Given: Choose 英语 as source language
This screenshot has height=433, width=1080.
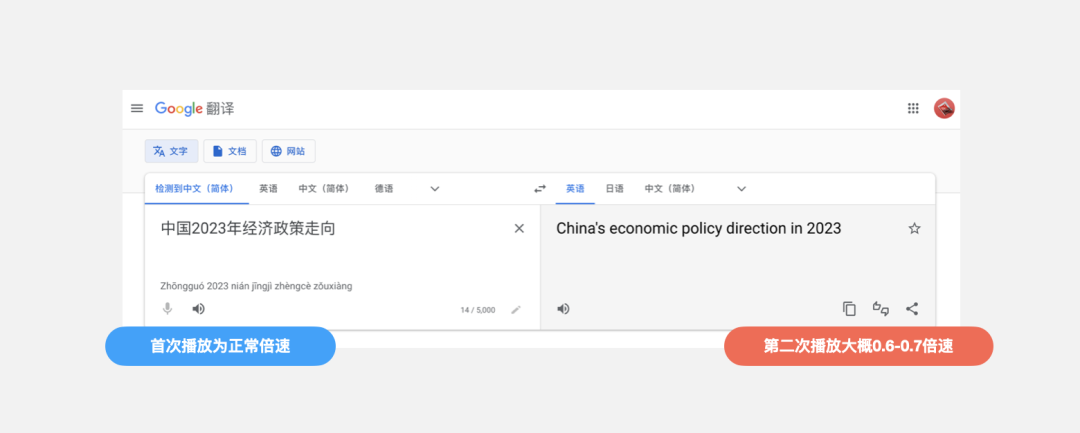Looking at the screenshot, I should [x=268, y=189].
